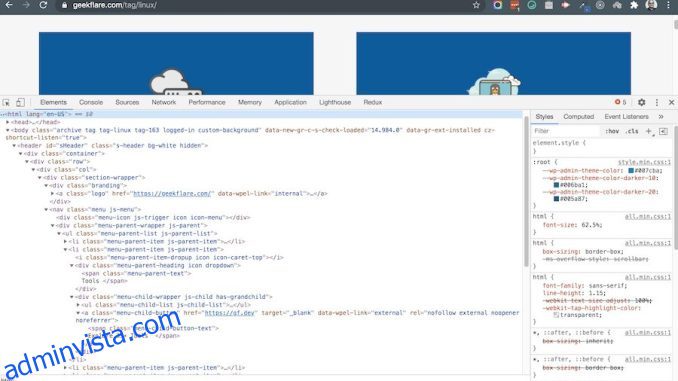Open all.min.css:1 link beside font-family rule
This screenshot has width=678, height=381.
click(647, 277)
